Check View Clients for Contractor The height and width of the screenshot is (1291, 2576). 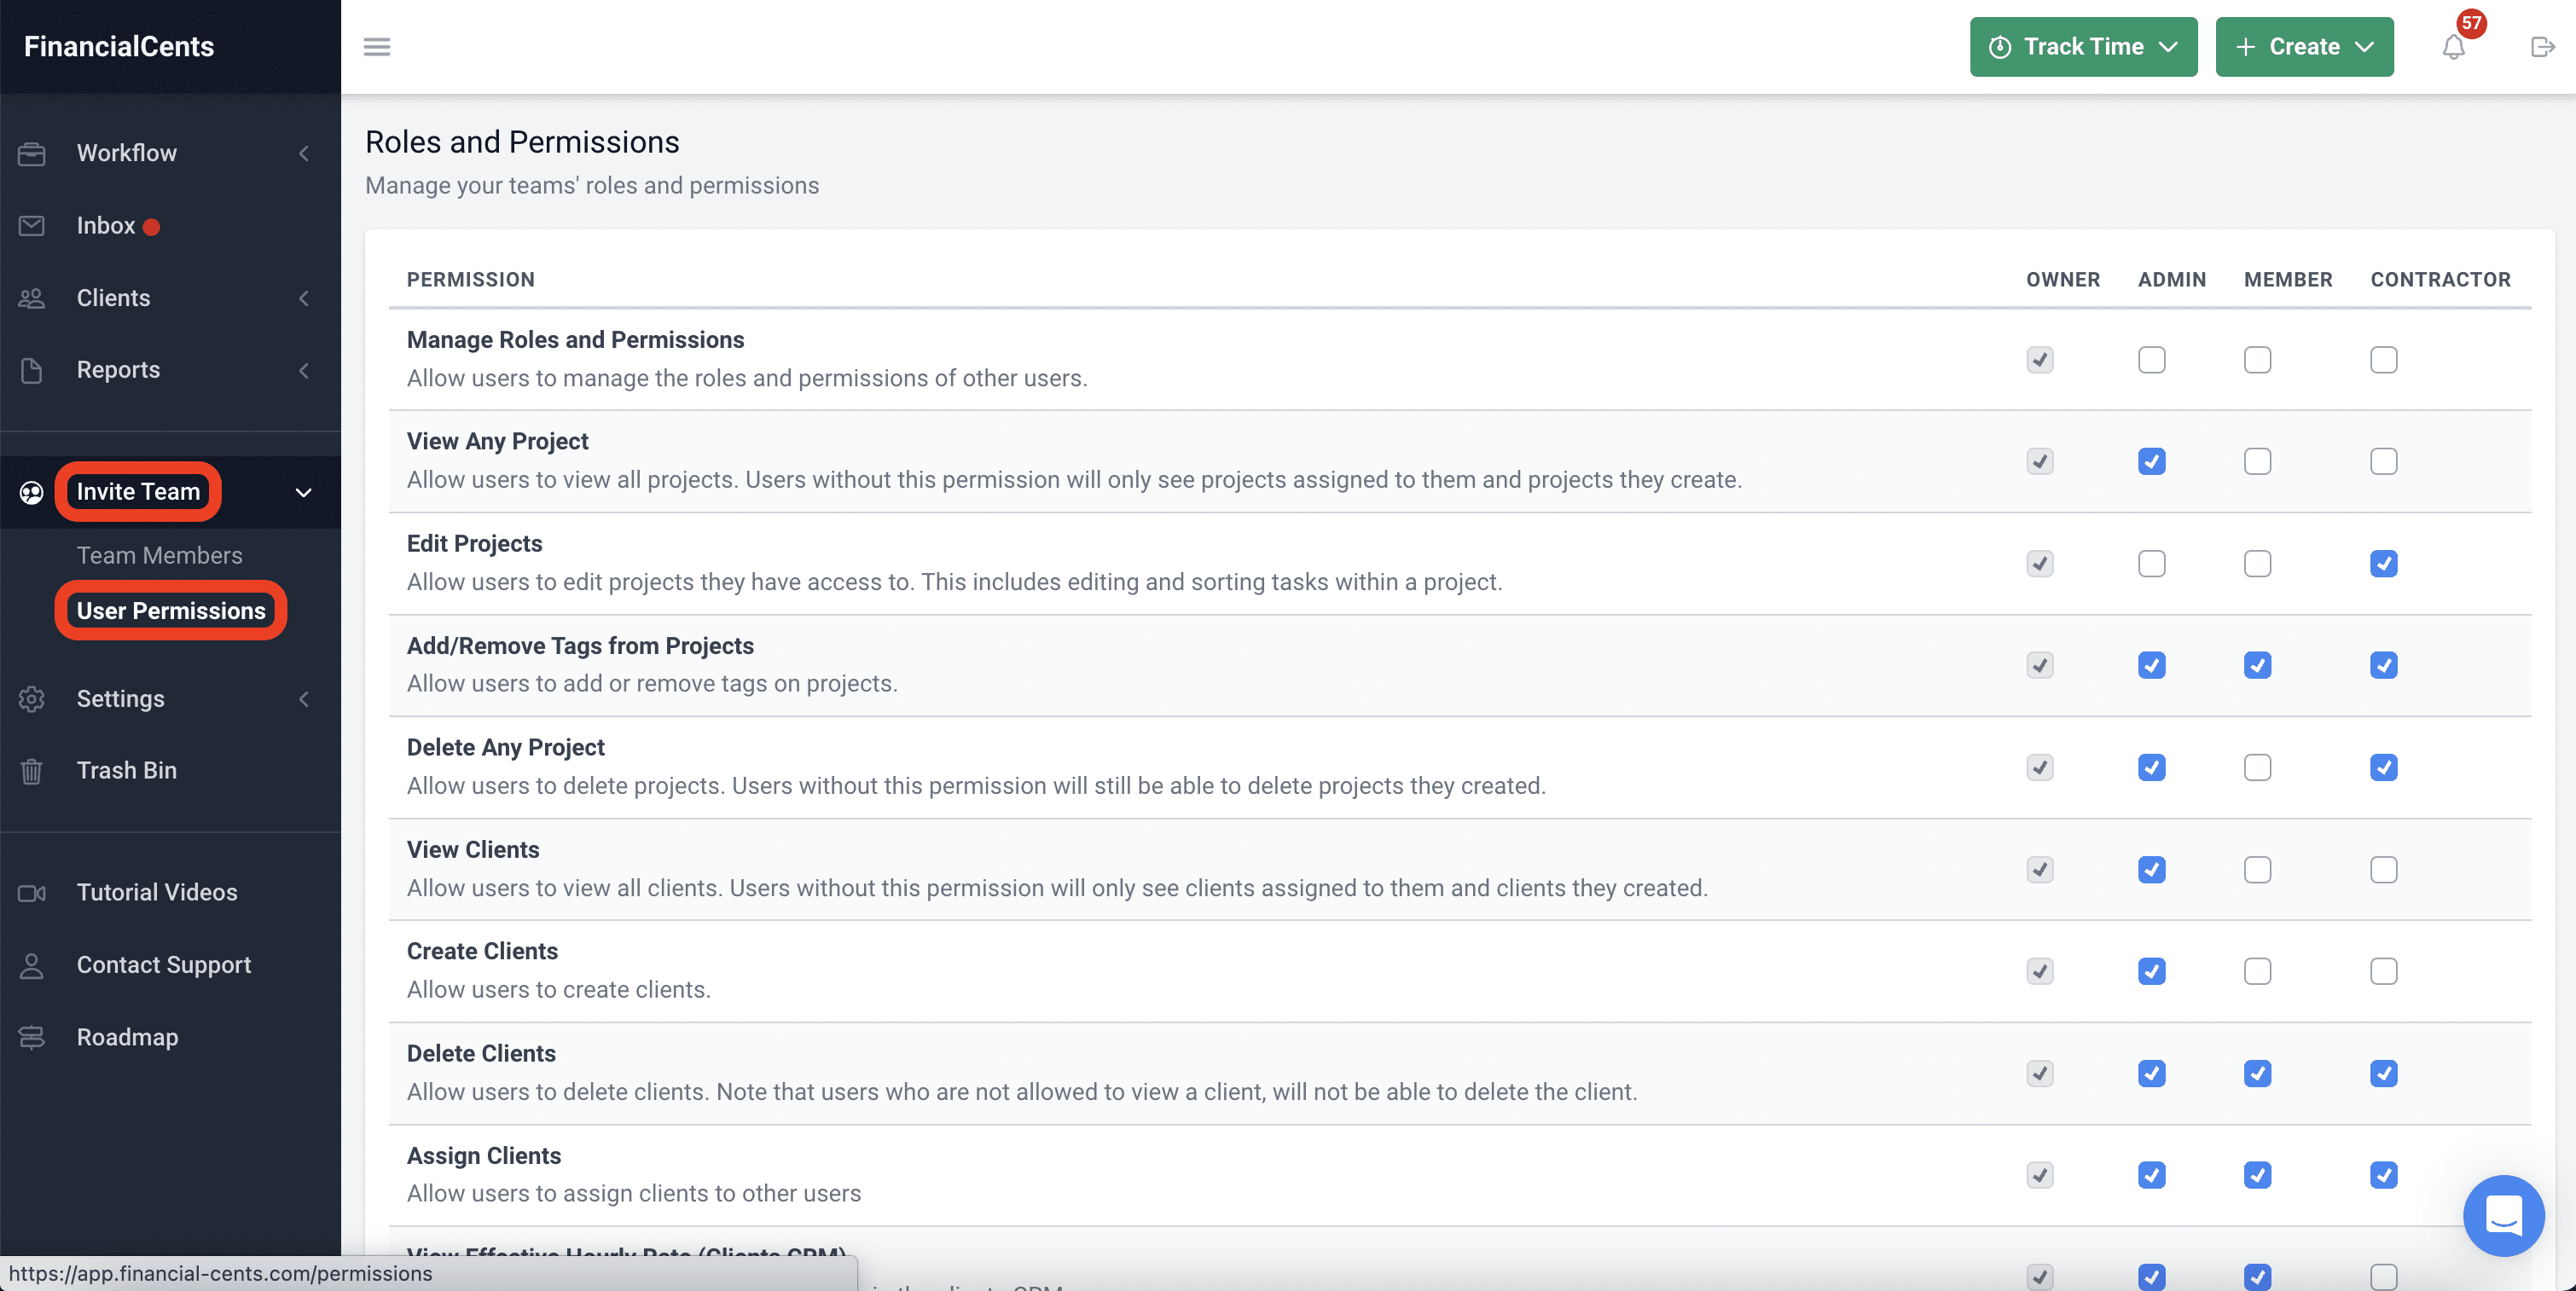point(2383,870)
